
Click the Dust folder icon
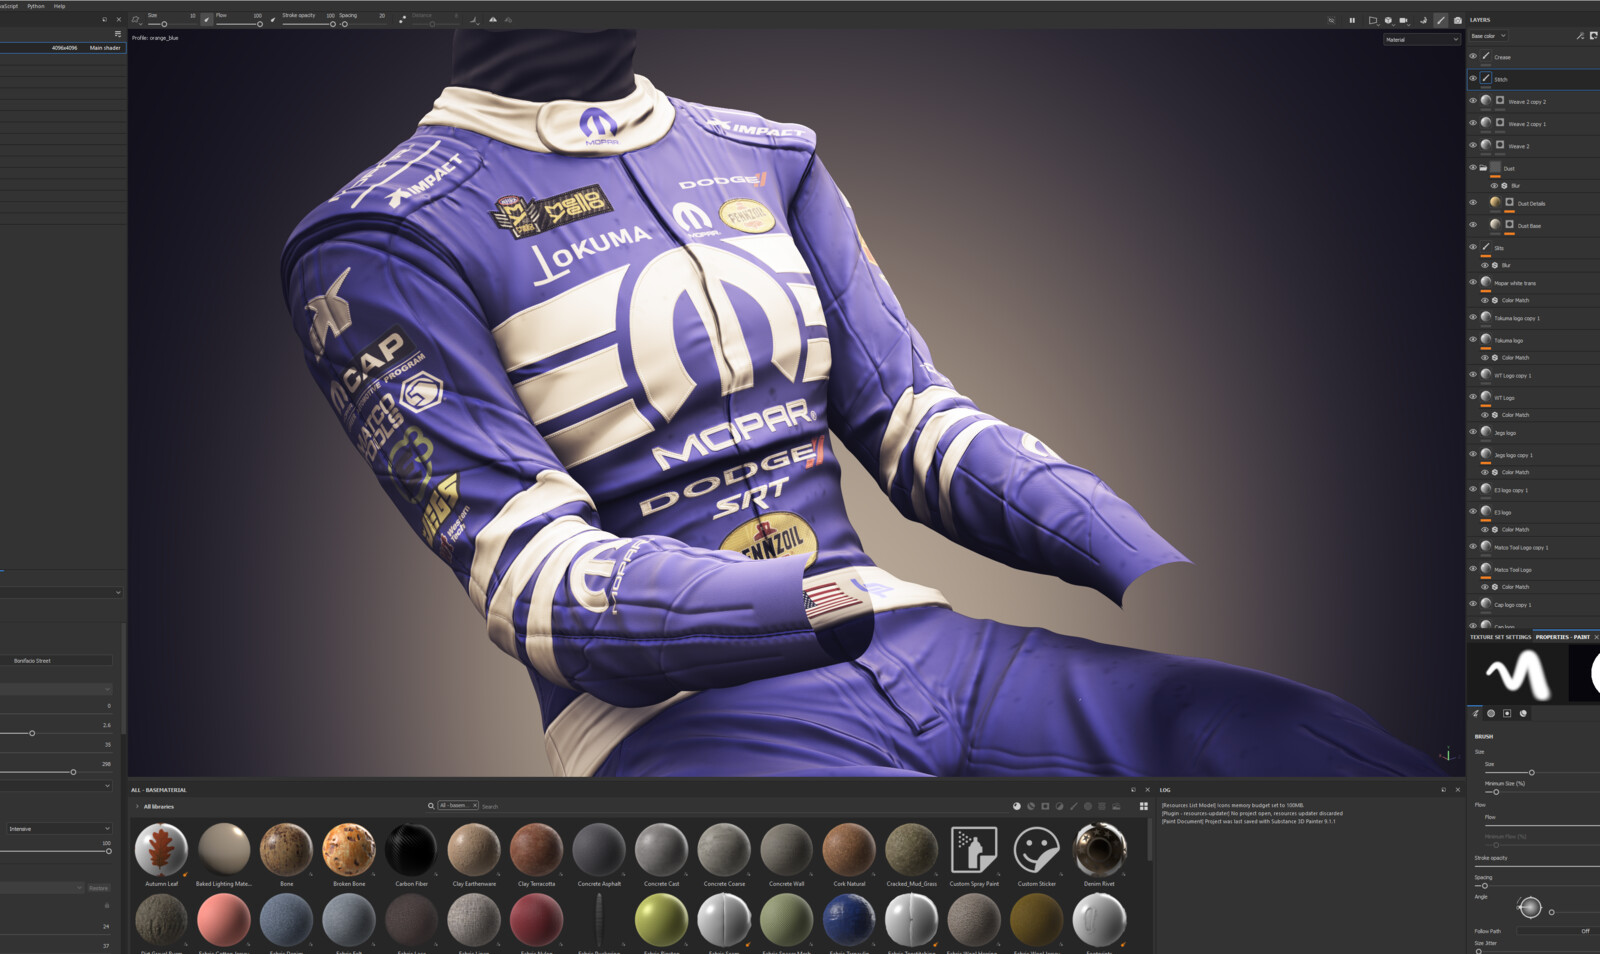(1484, 168)
